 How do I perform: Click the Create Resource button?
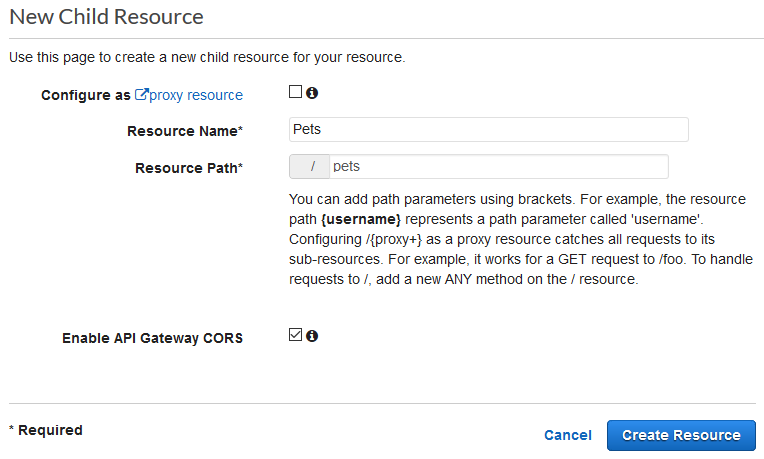pos(681,435)
